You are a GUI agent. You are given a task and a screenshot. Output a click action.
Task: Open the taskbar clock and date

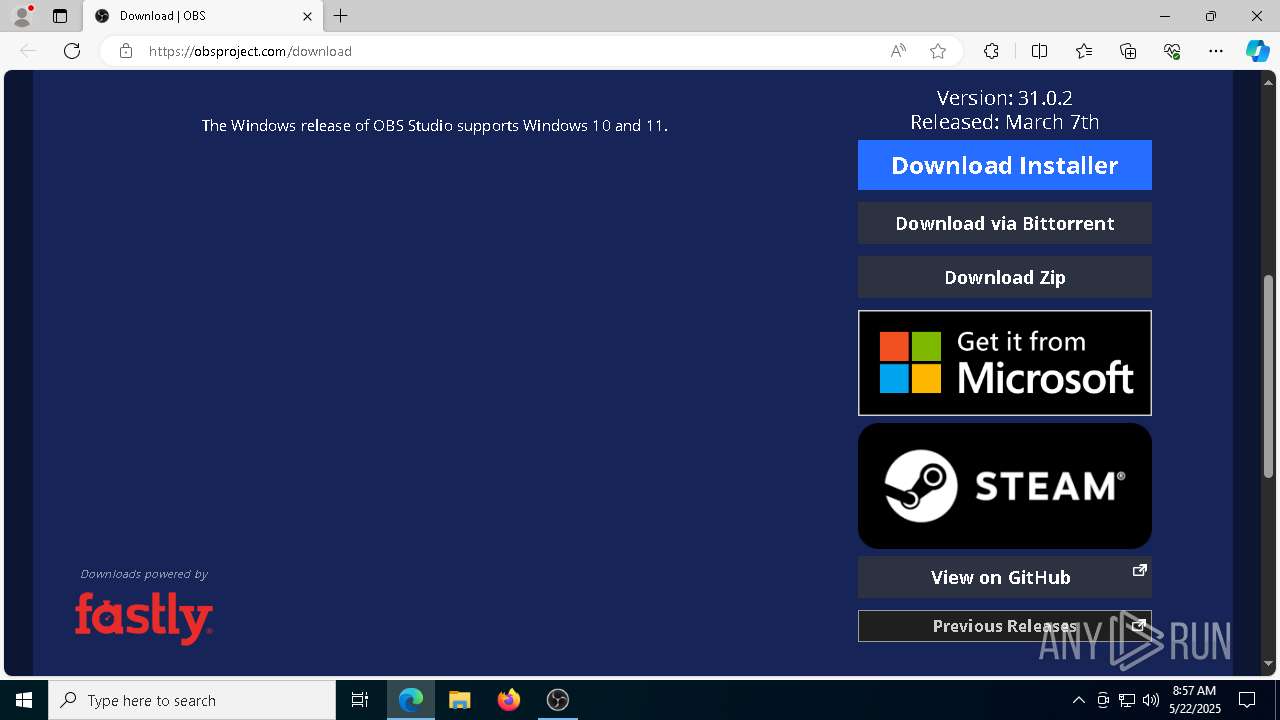1194,700
